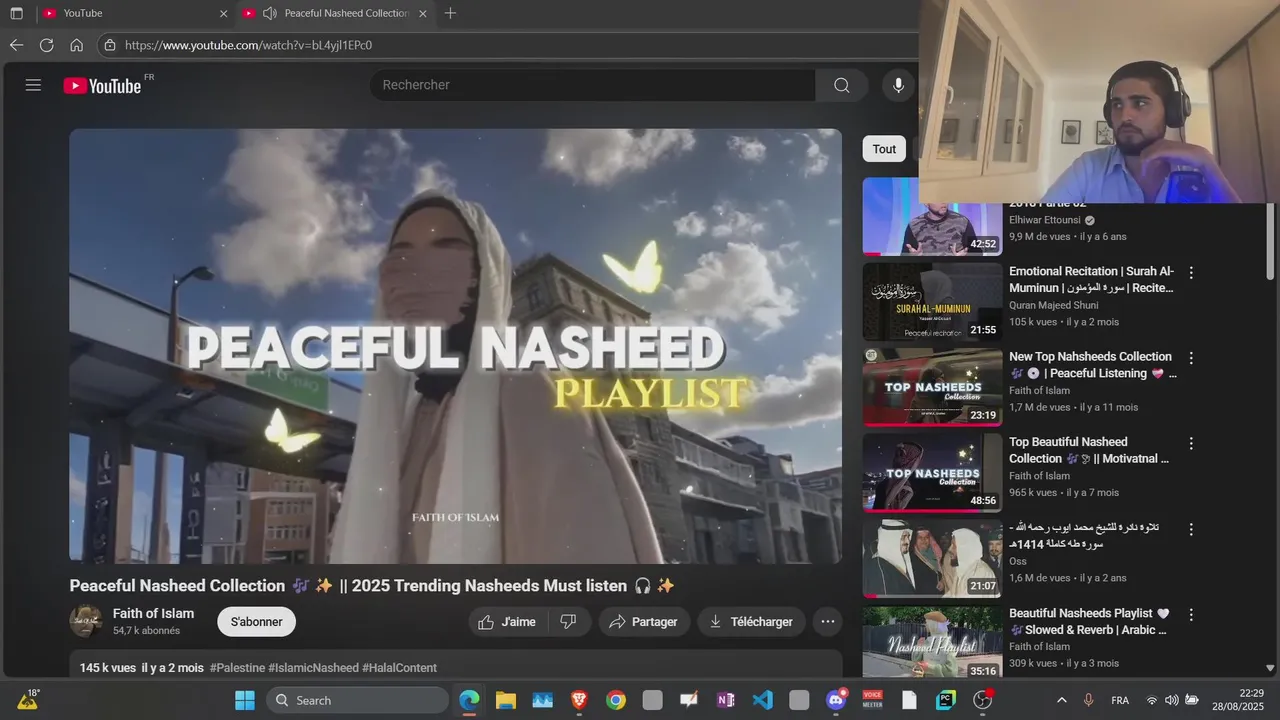Screen dimensions: 1280x720
Task: Open more actions ellipsis below the video
Action: (827, 622)
